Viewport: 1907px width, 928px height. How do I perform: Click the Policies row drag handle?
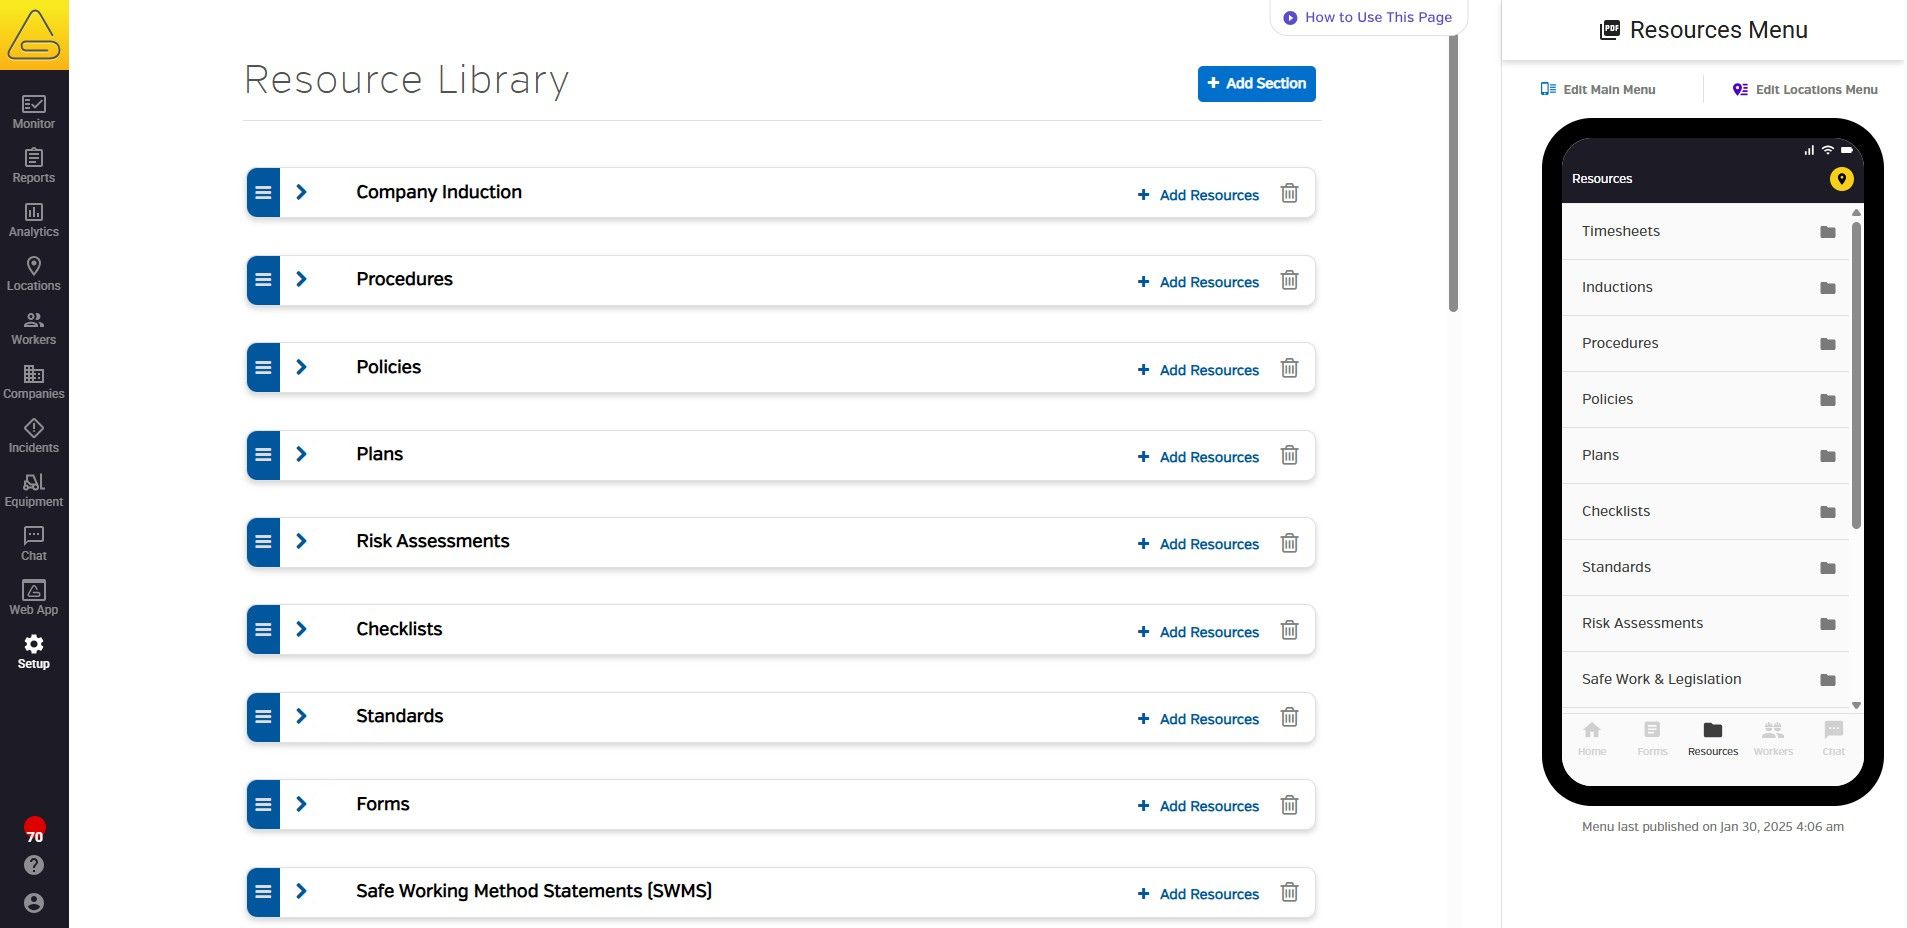263,367
